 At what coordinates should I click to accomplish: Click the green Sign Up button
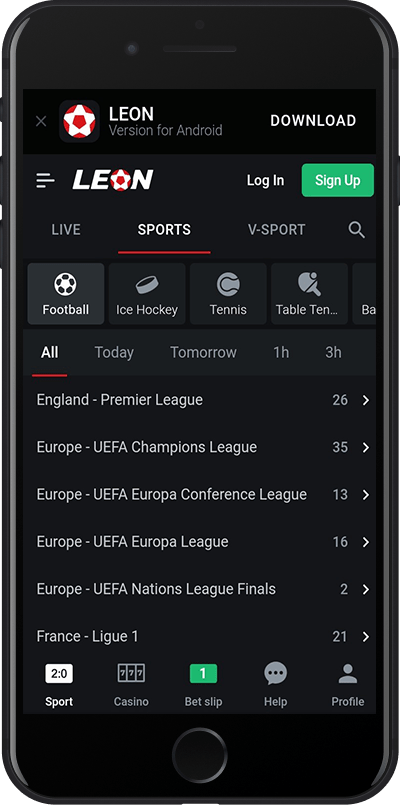(x=337, y=180)
